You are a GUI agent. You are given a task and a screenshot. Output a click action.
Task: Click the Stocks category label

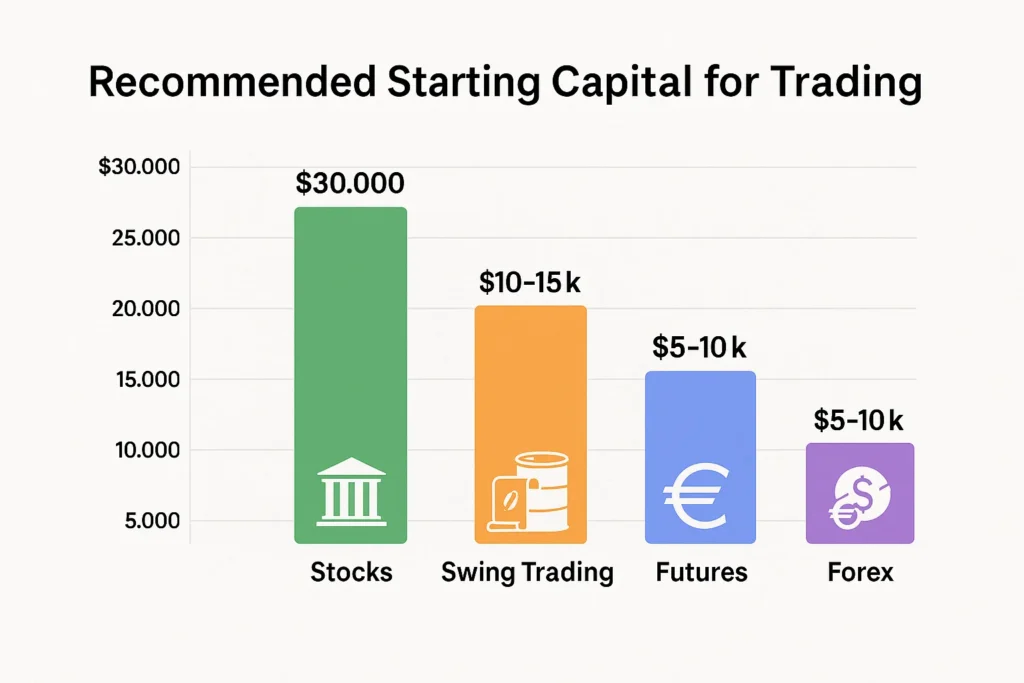[351, 573]
